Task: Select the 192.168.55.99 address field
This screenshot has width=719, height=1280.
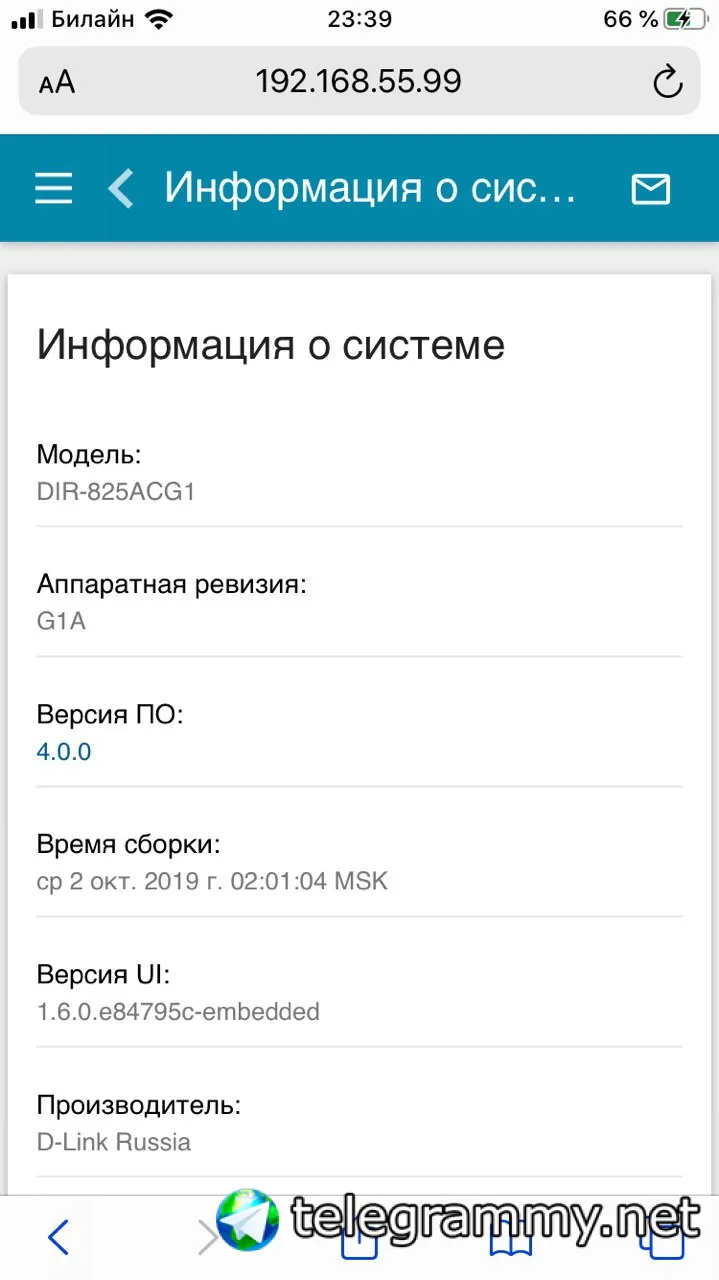Action: [359, 82]
